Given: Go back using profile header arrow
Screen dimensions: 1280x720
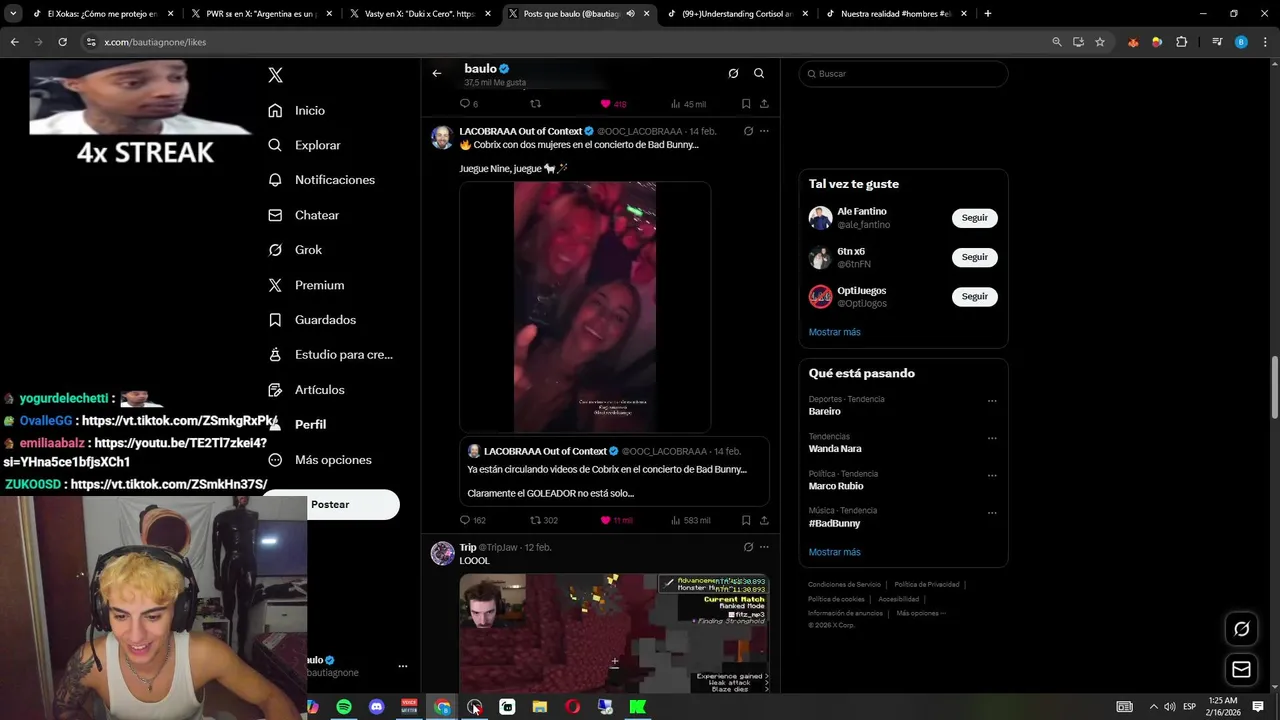Looking at the screenshot, I should [x=437, y=73].
